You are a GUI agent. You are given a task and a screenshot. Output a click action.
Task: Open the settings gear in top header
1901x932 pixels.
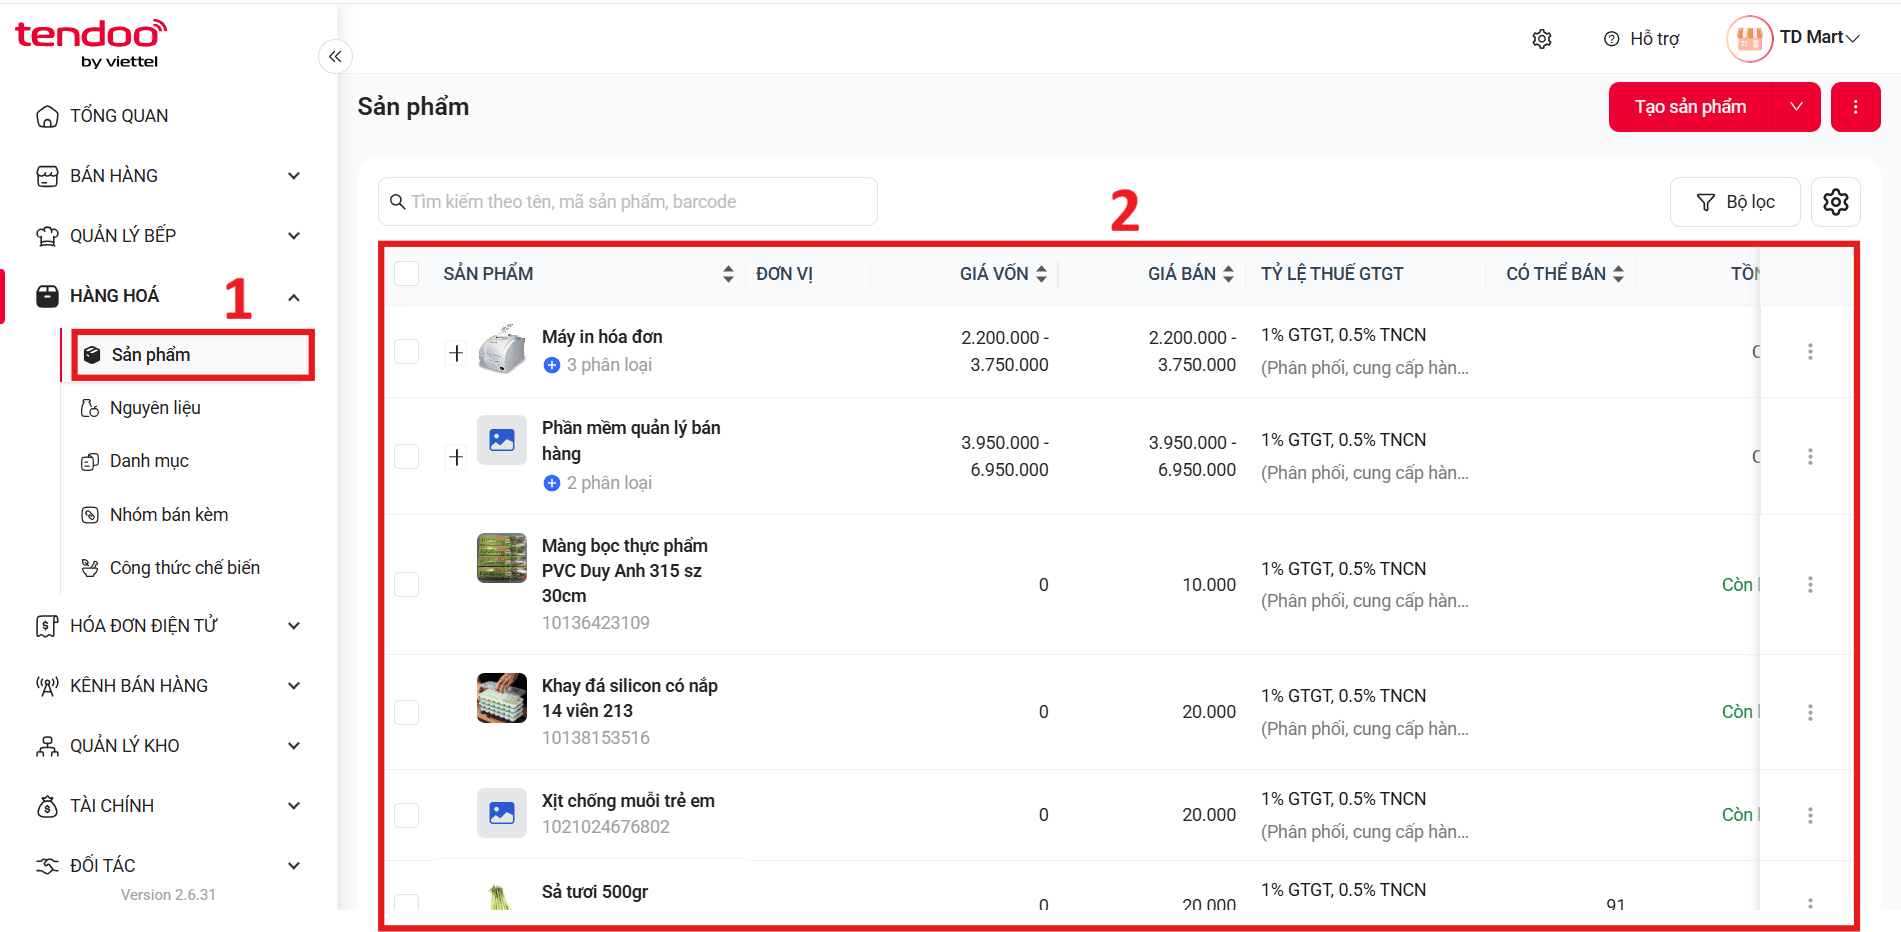click(1542, 39)
